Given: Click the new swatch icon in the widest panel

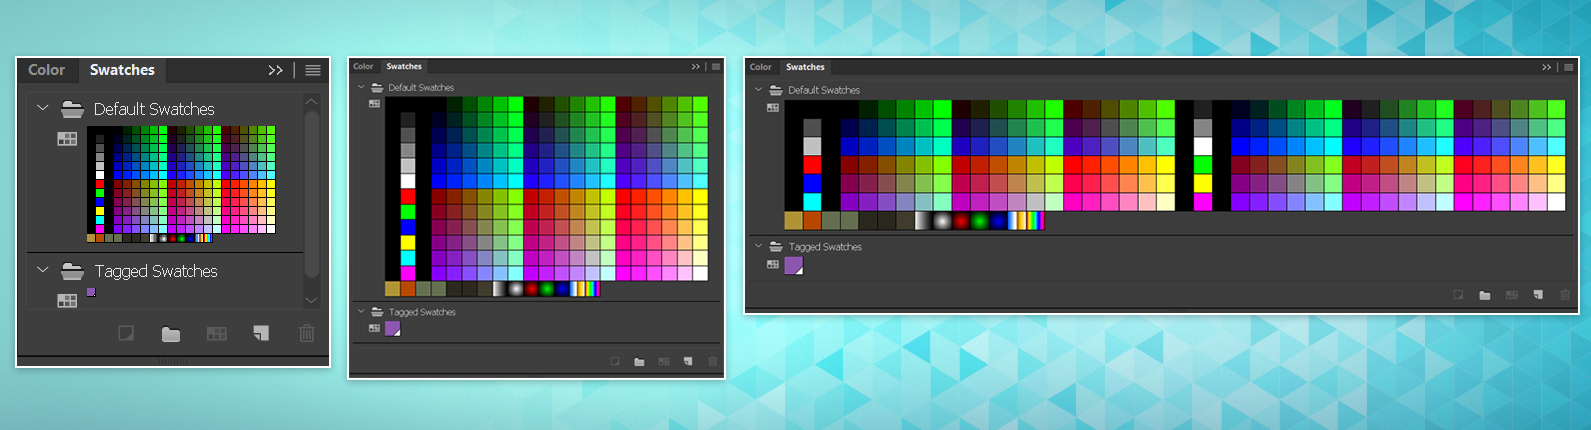Looking at the screenshot, I should (1538, 295).
